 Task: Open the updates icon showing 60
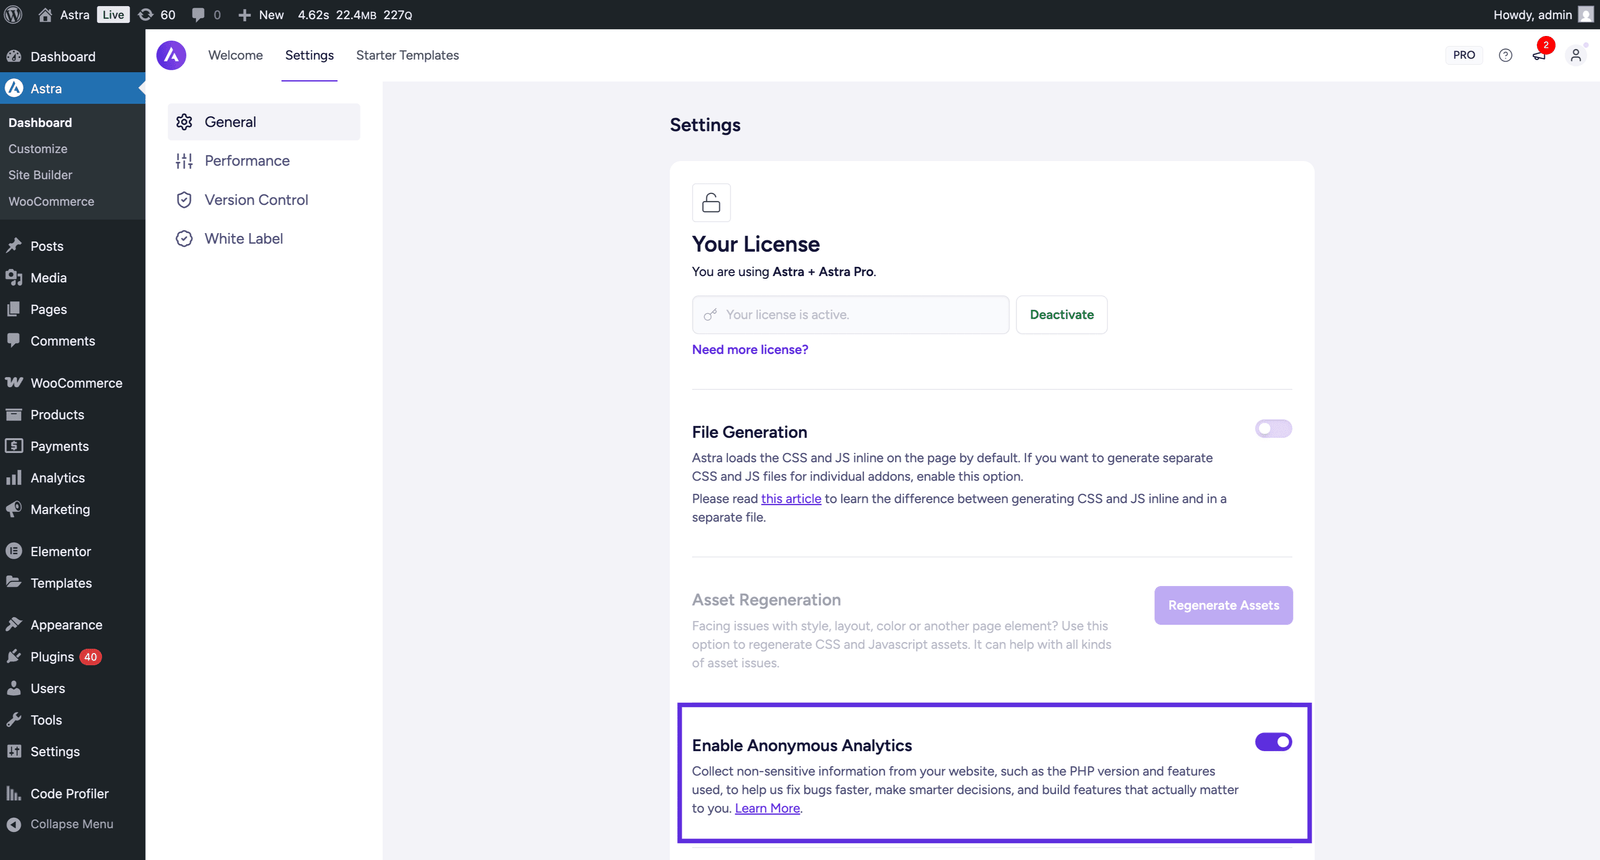click(157, 15)
